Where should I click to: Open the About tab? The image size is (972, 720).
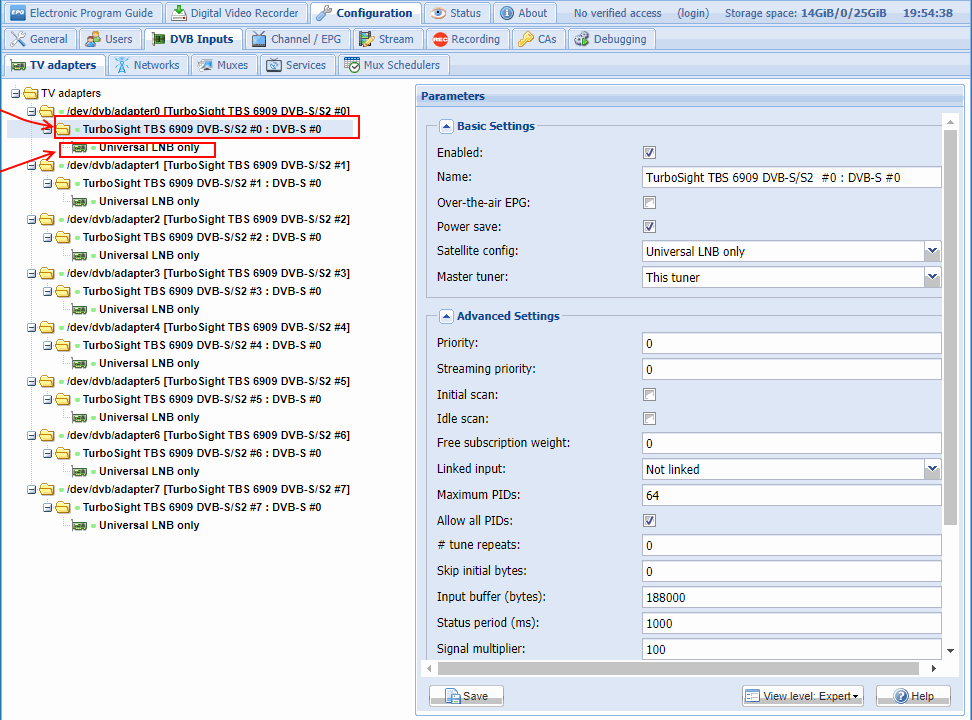coord(524,13)
